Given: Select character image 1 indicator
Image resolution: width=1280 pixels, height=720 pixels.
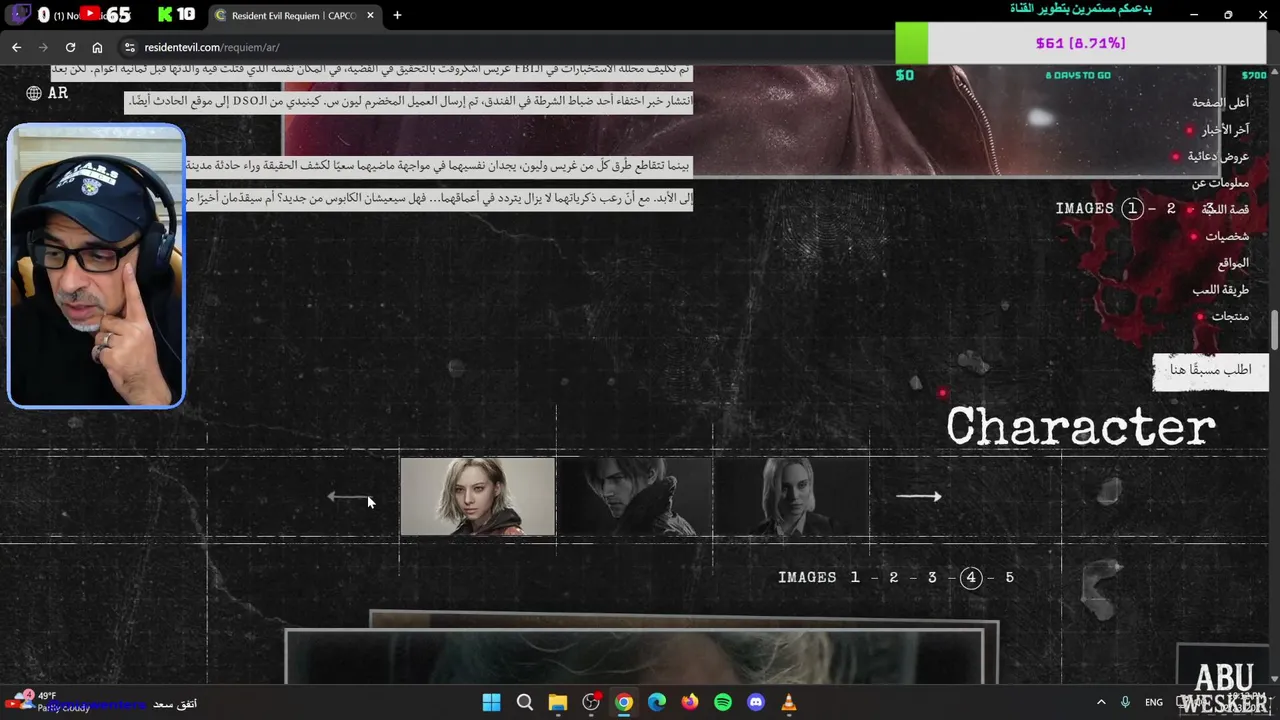Looking at the screenshot, I should (x=855, y=578).
